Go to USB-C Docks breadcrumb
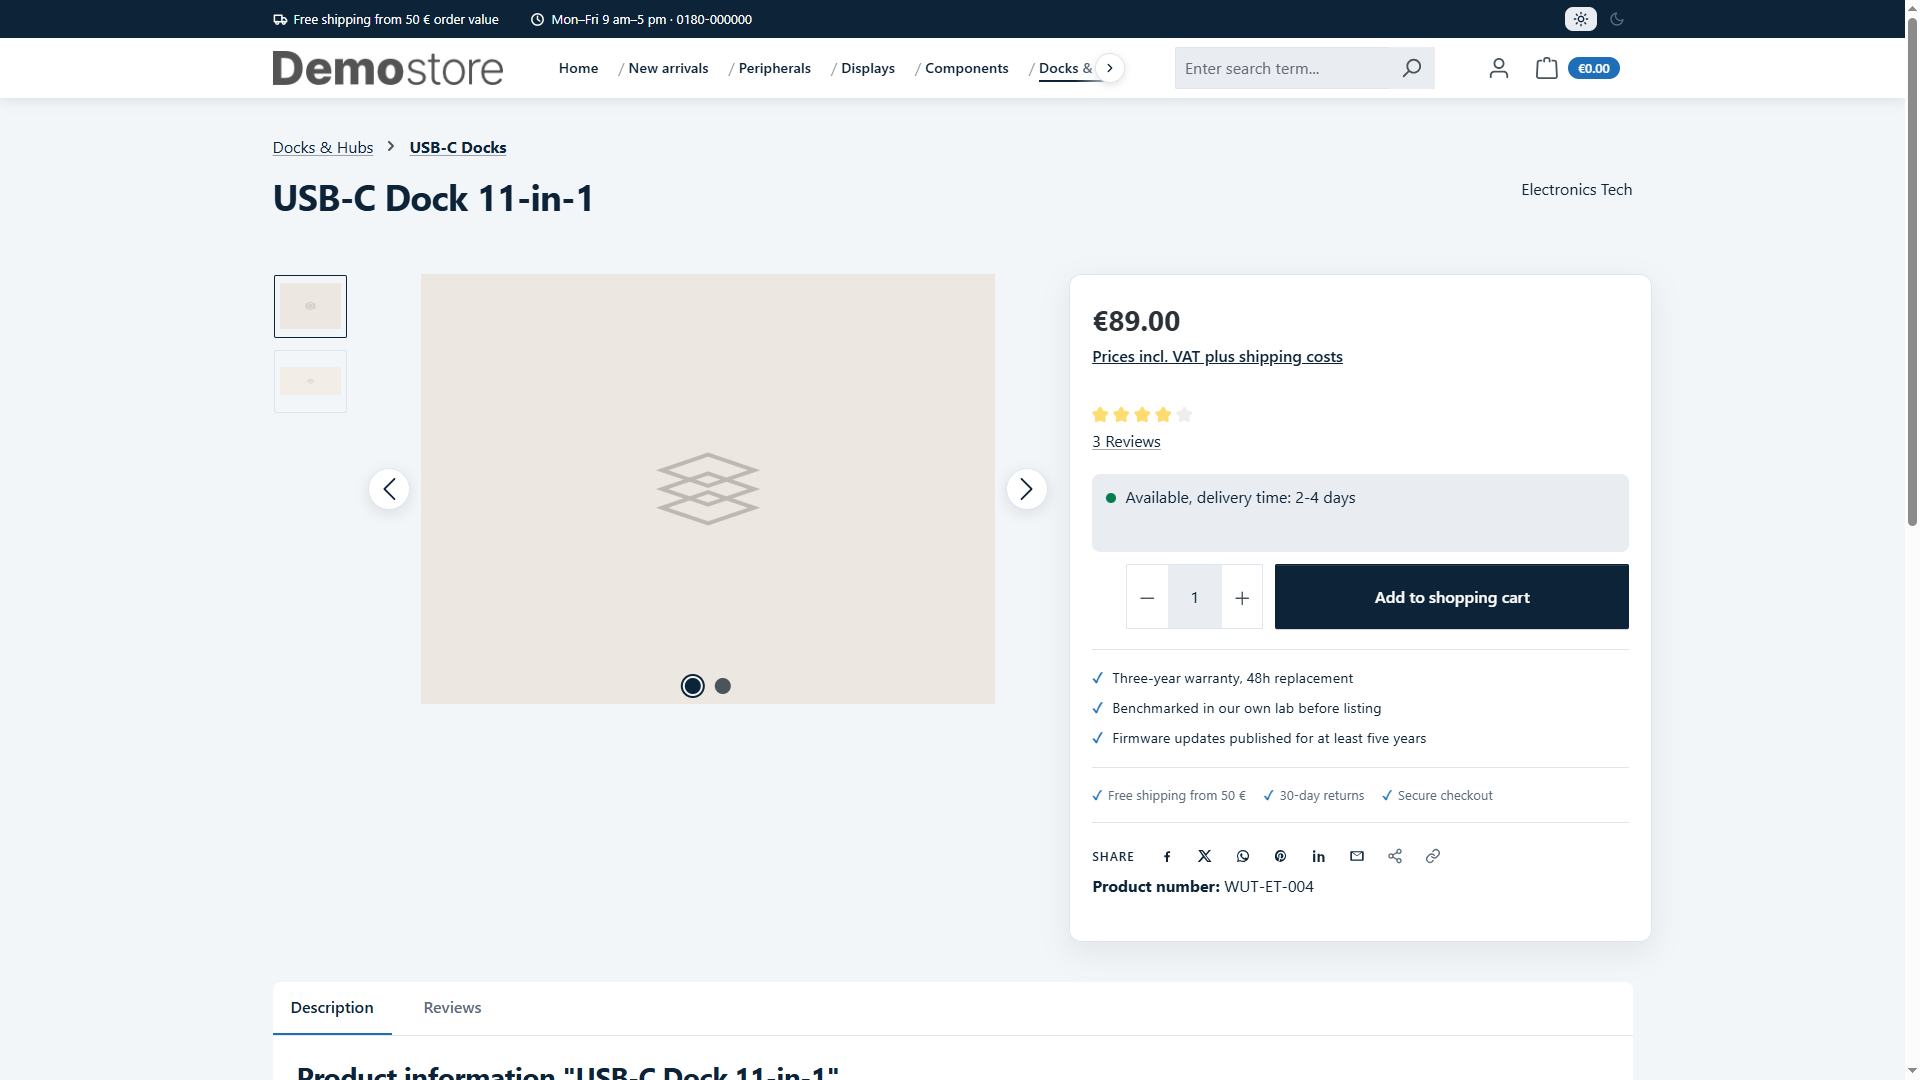Screen dimensions: 1920x1080 (x=458, y=147)
